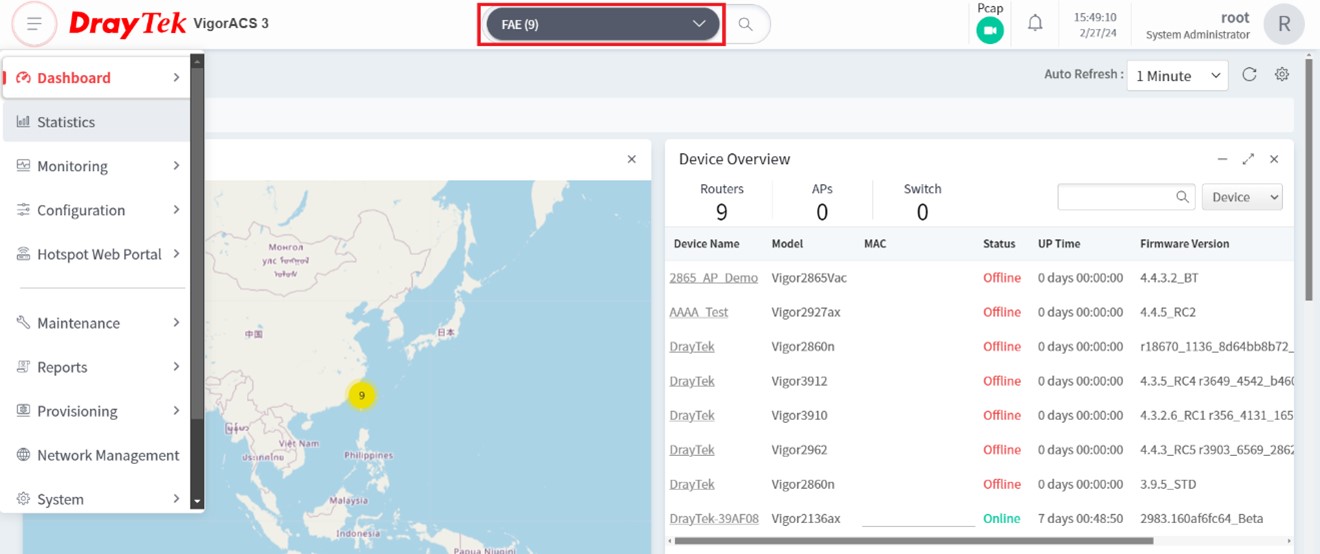Click the Maintenance wrench icon
This screenshot has height=554, width=1320.
click(x=23, y=322)
